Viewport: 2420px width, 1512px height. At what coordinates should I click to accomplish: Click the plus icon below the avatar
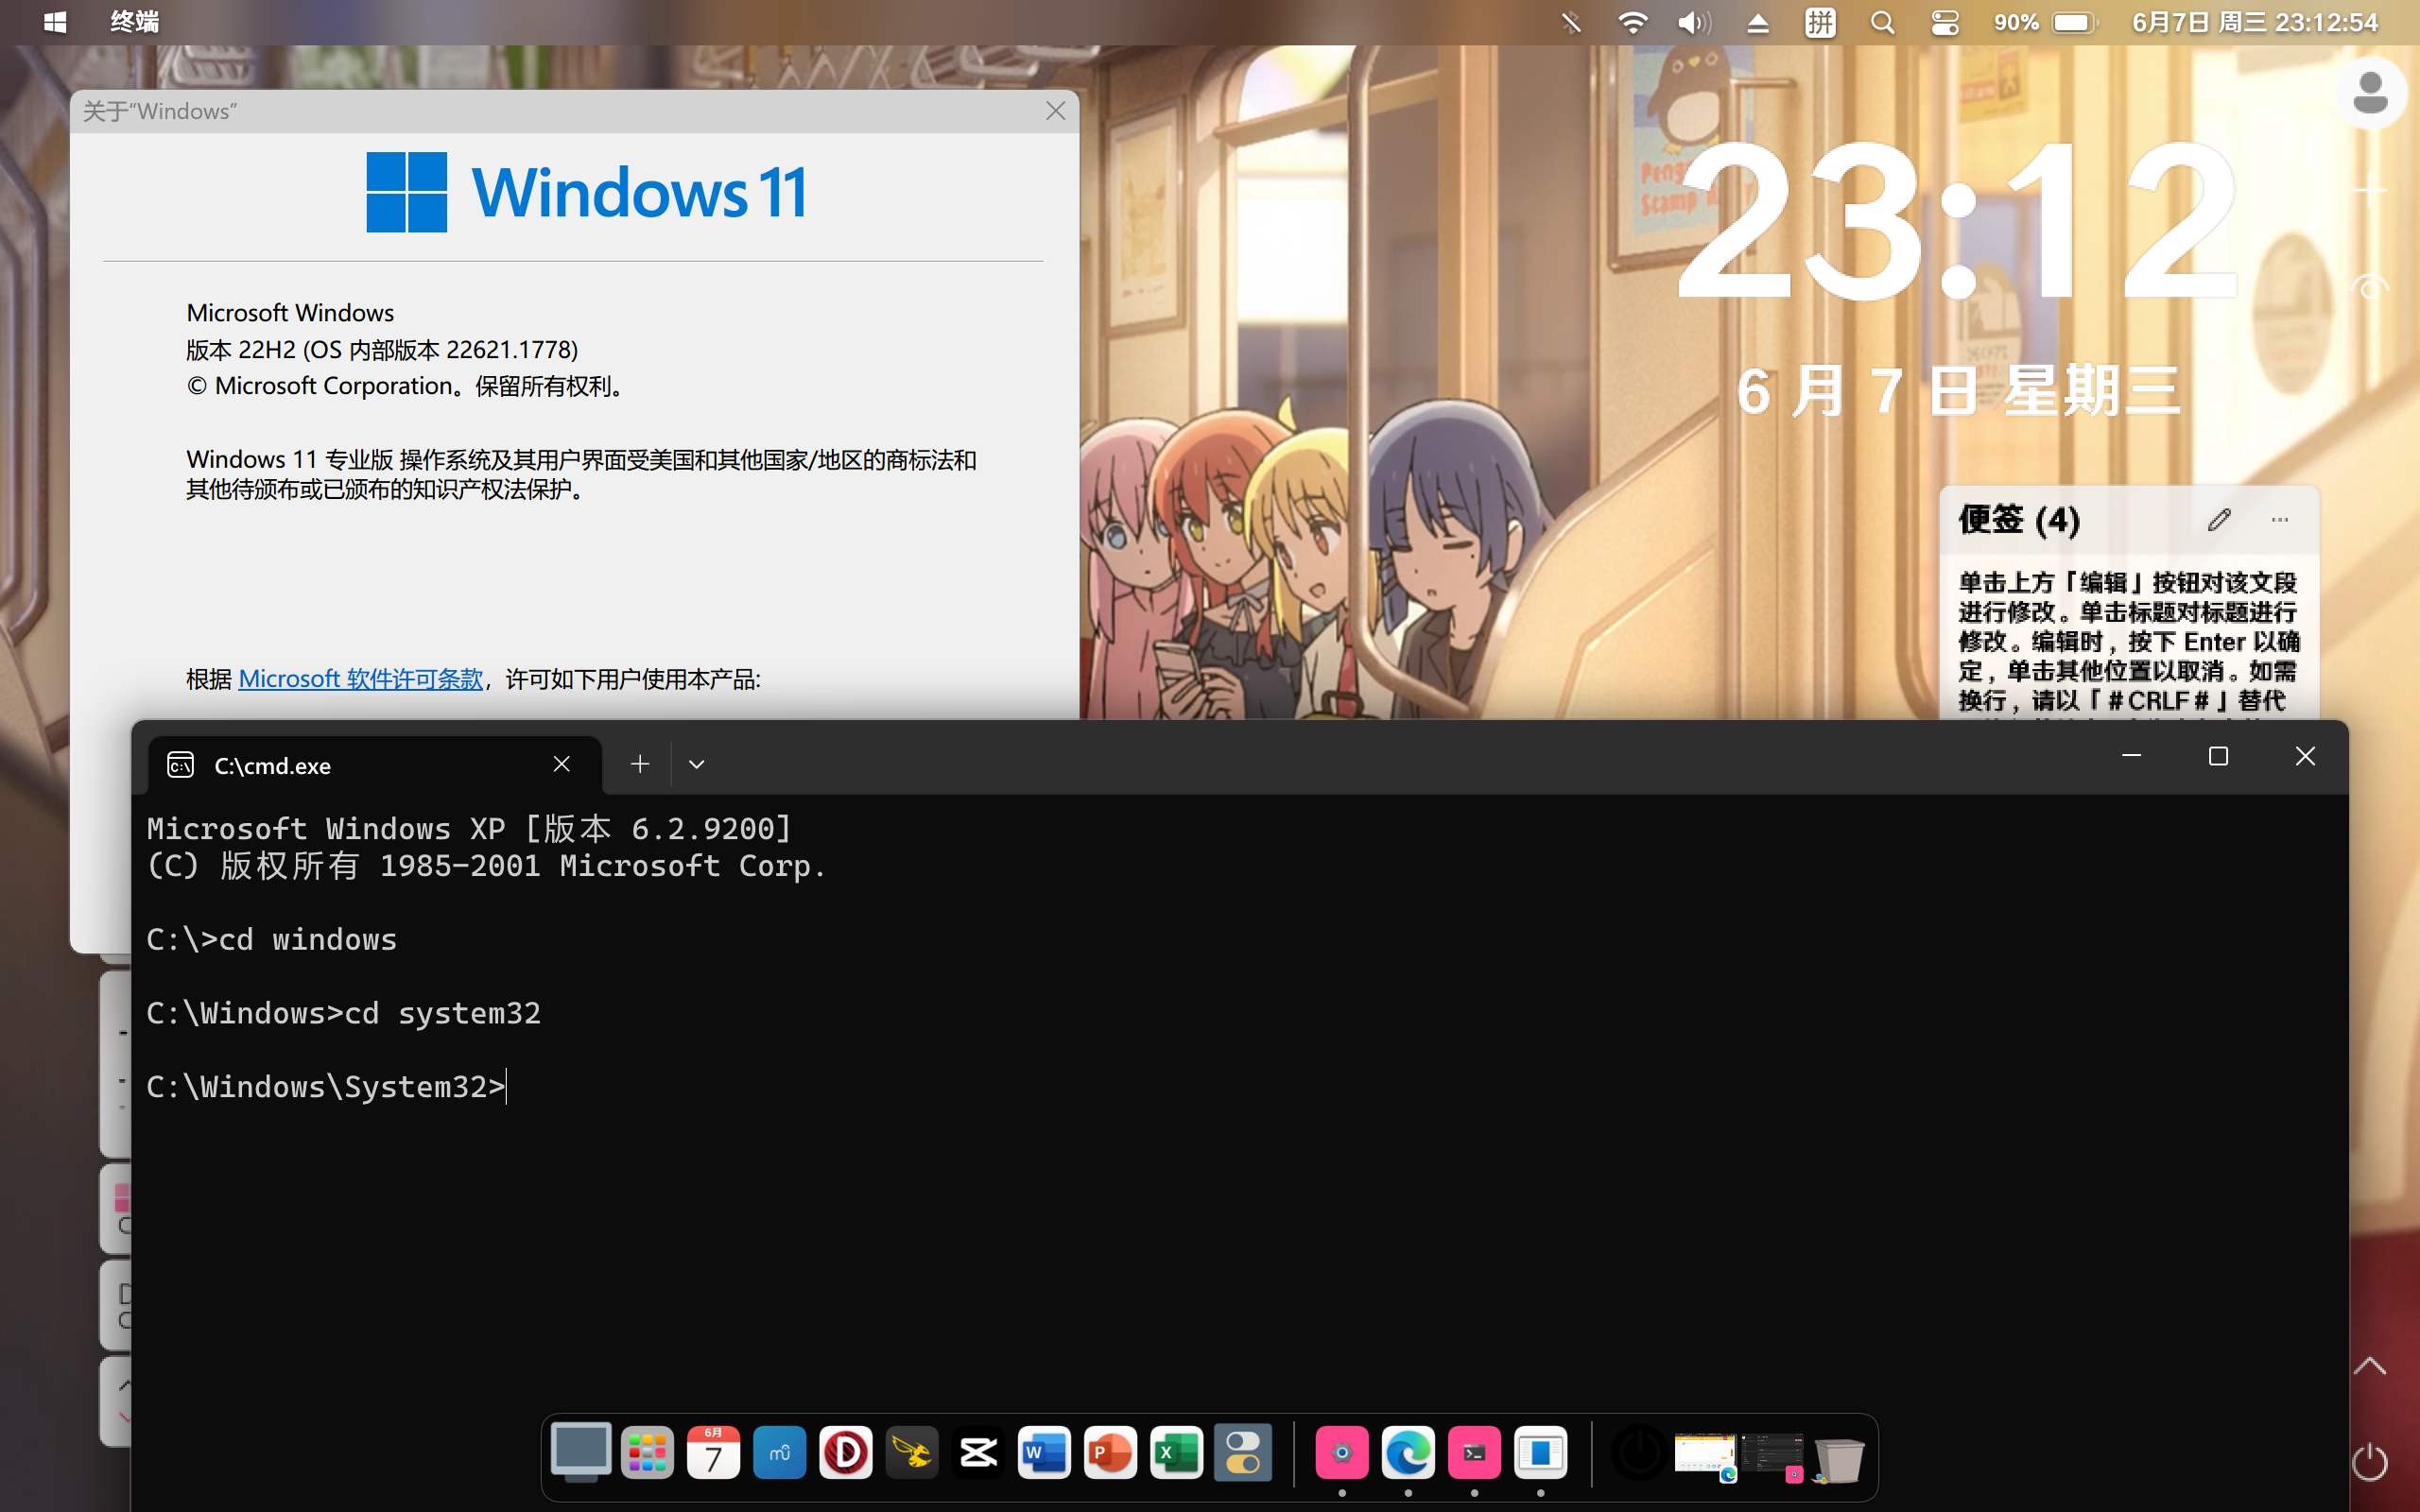(x=2370, y=190)
